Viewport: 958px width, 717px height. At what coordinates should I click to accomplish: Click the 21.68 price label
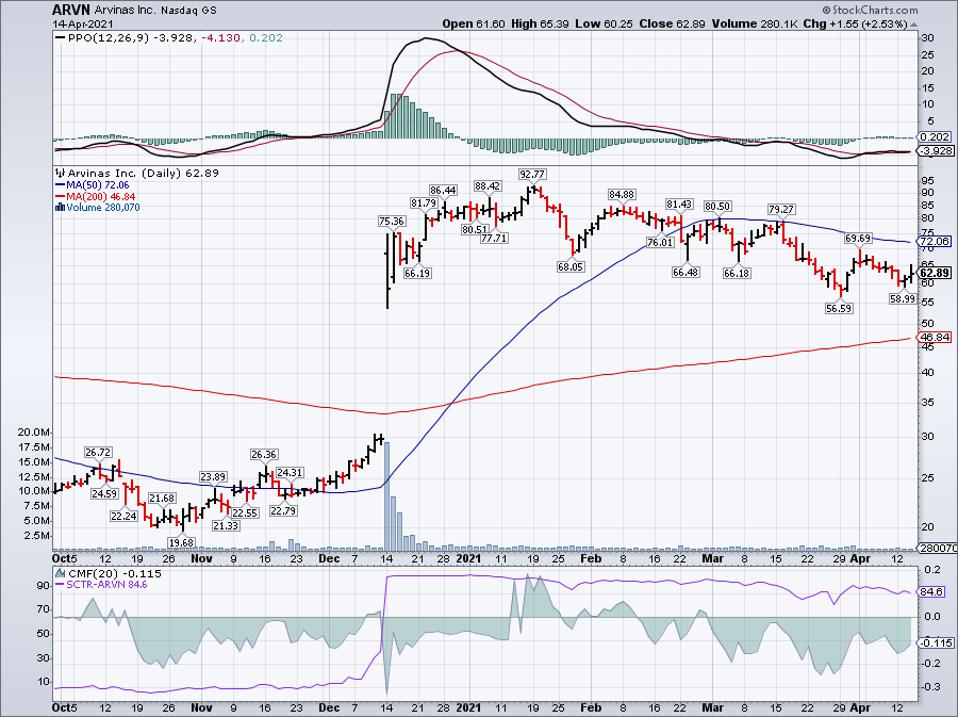point(162,499)
